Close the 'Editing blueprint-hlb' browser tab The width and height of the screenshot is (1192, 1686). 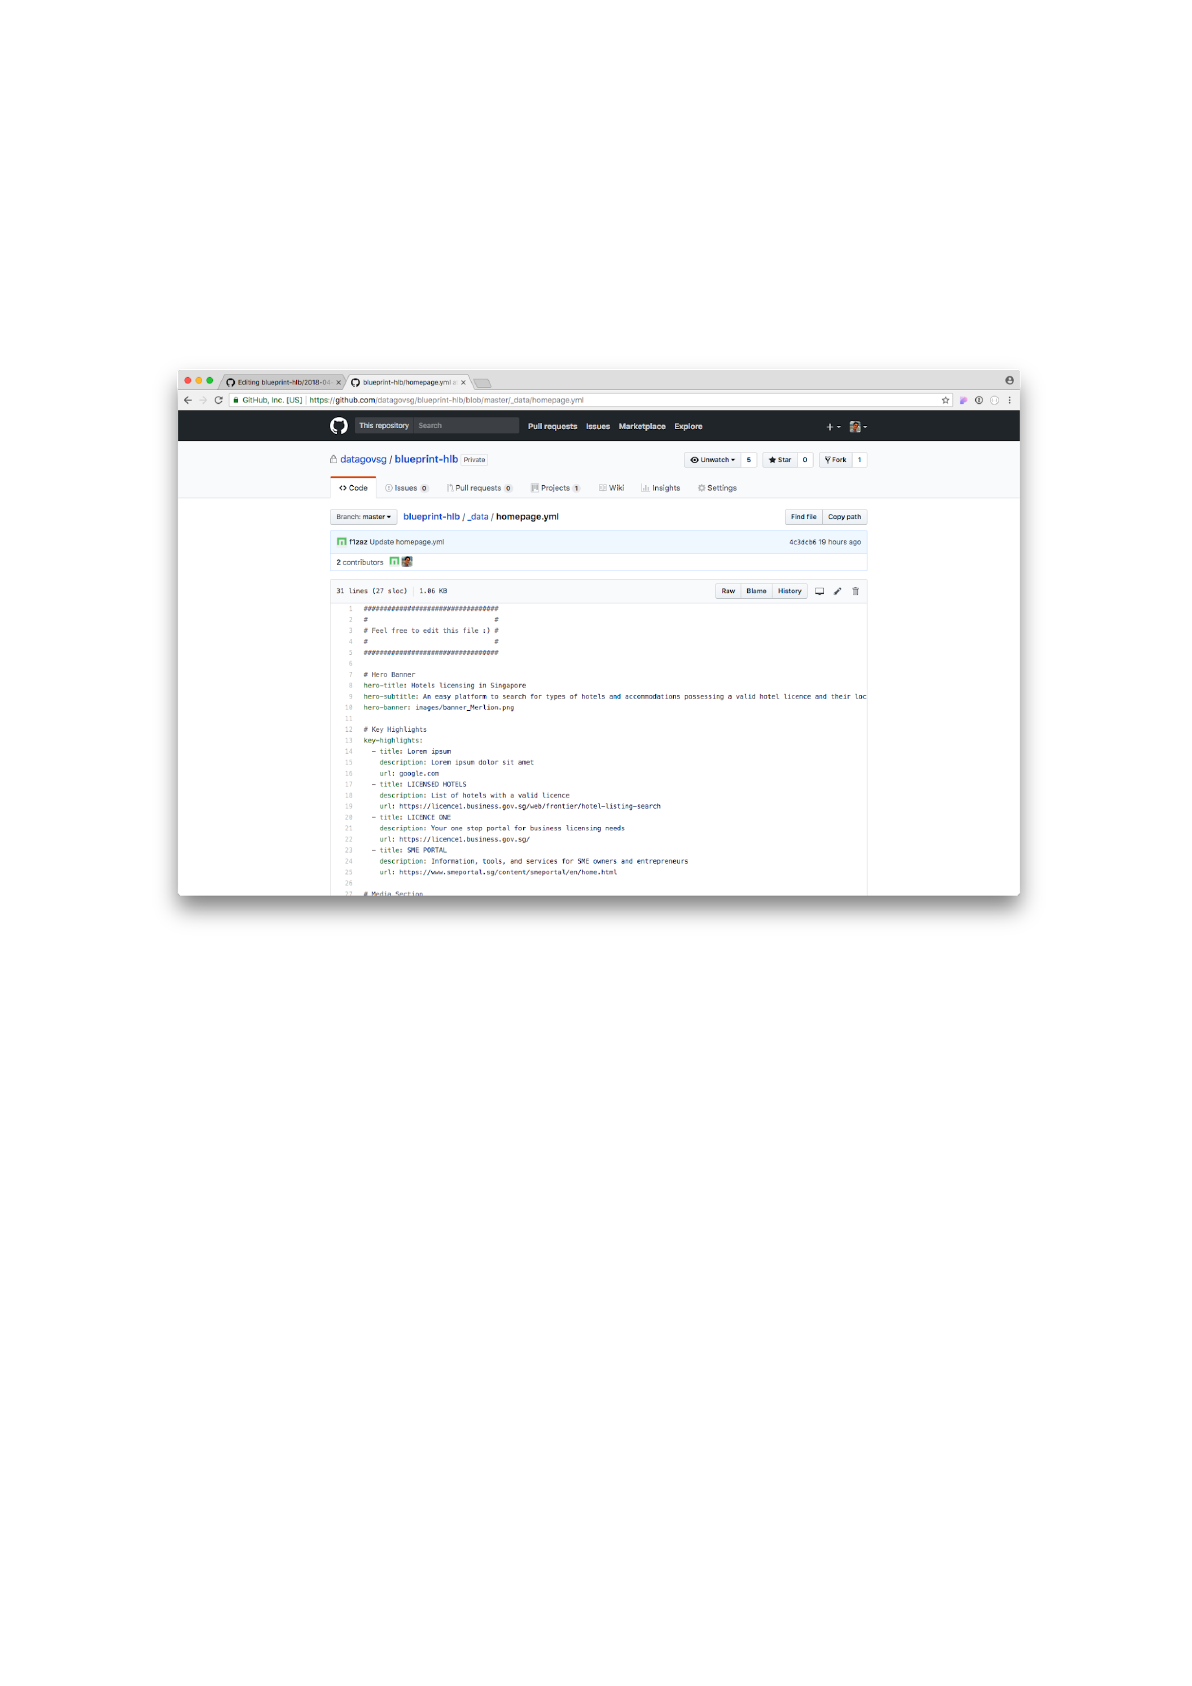(338, 382)
